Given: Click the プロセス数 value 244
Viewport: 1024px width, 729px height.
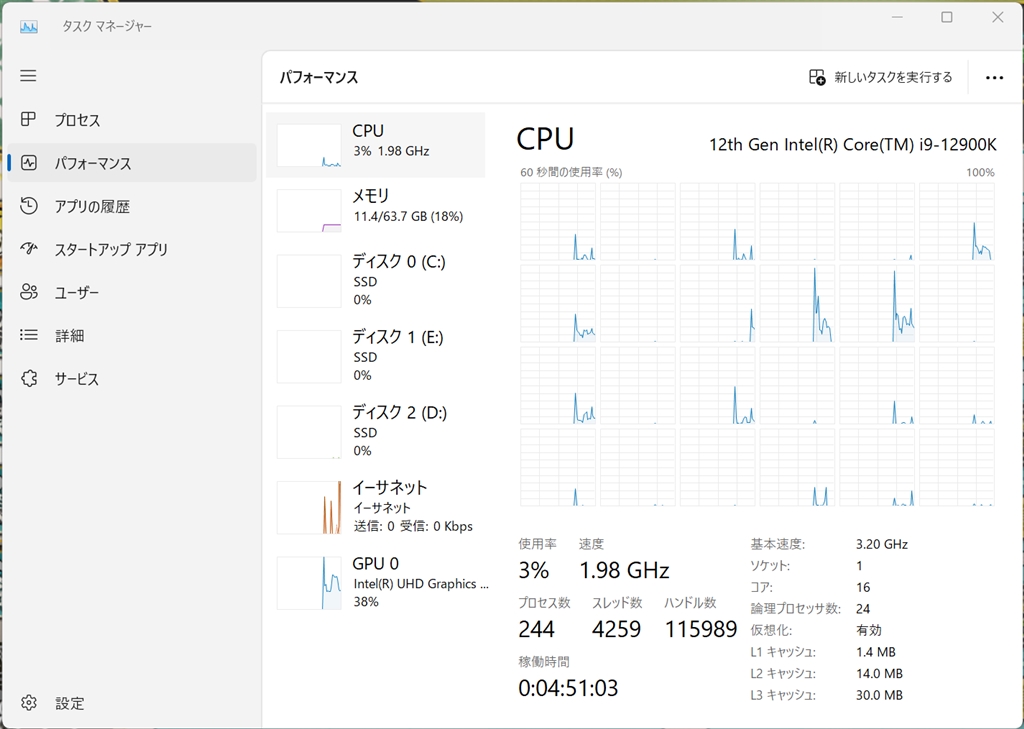Looking at the screenshot, I should (537, 629).
